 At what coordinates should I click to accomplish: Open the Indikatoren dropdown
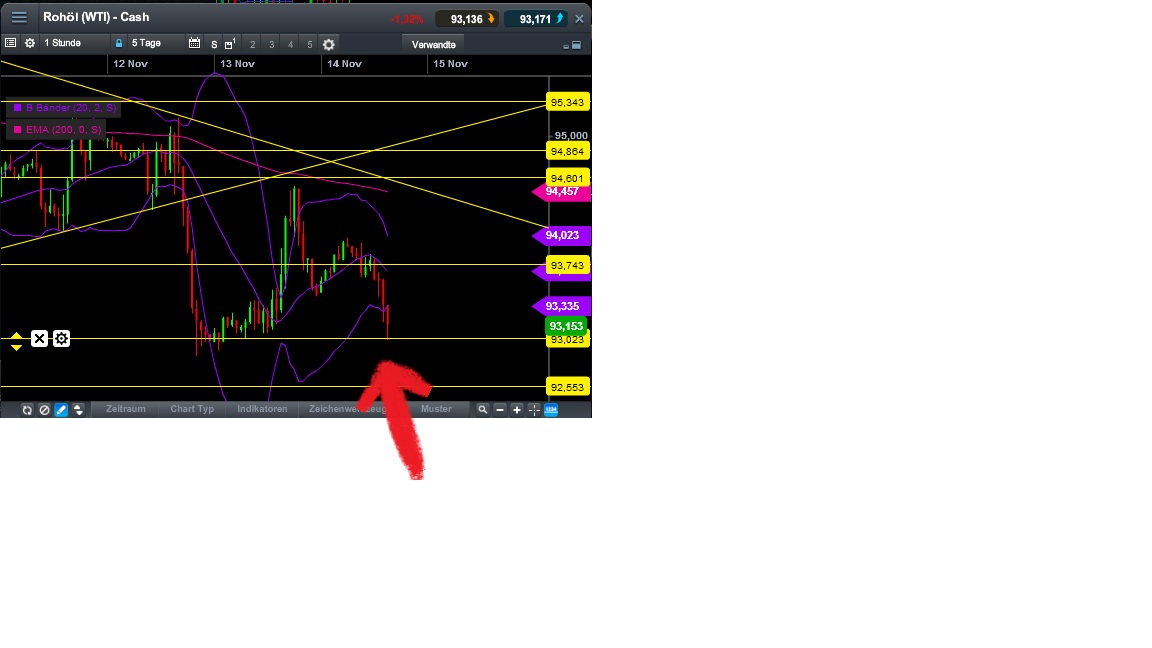261,409
